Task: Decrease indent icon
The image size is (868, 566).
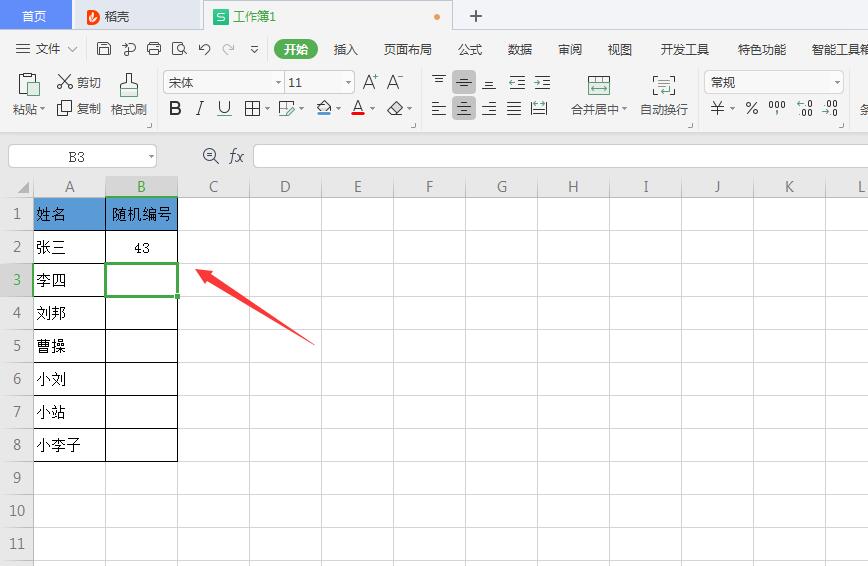Action: pos(517,83)
